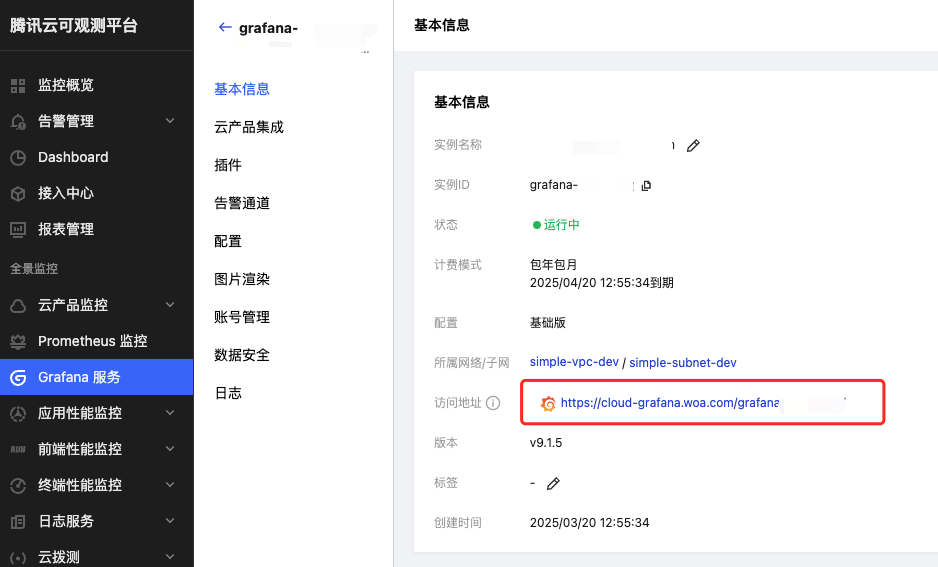This screenshot has width=938, height=567.
Task: Edit the 实例名称 with pencil icon
Action: pos(693,145)
